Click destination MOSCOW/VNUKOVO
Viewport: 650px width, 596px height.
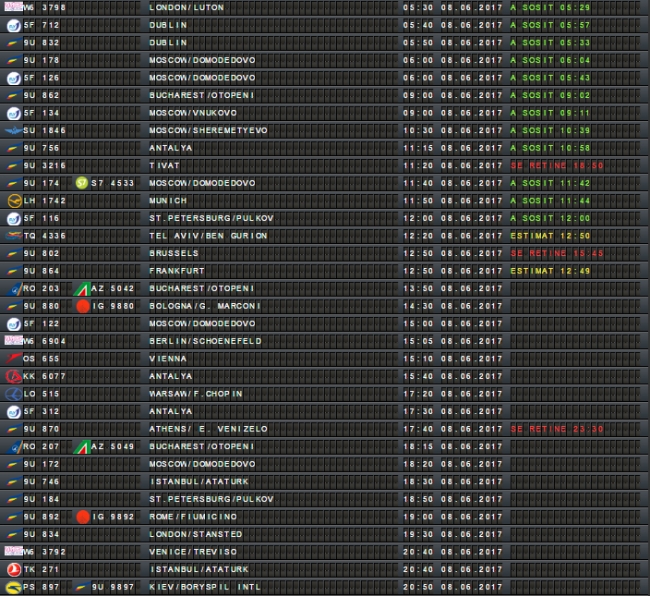(x=193, y=113)
